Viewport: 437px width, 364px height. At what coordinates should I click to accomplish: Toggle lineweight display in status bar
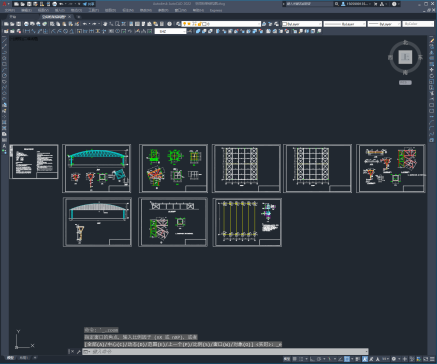click(x=358, y=359)
